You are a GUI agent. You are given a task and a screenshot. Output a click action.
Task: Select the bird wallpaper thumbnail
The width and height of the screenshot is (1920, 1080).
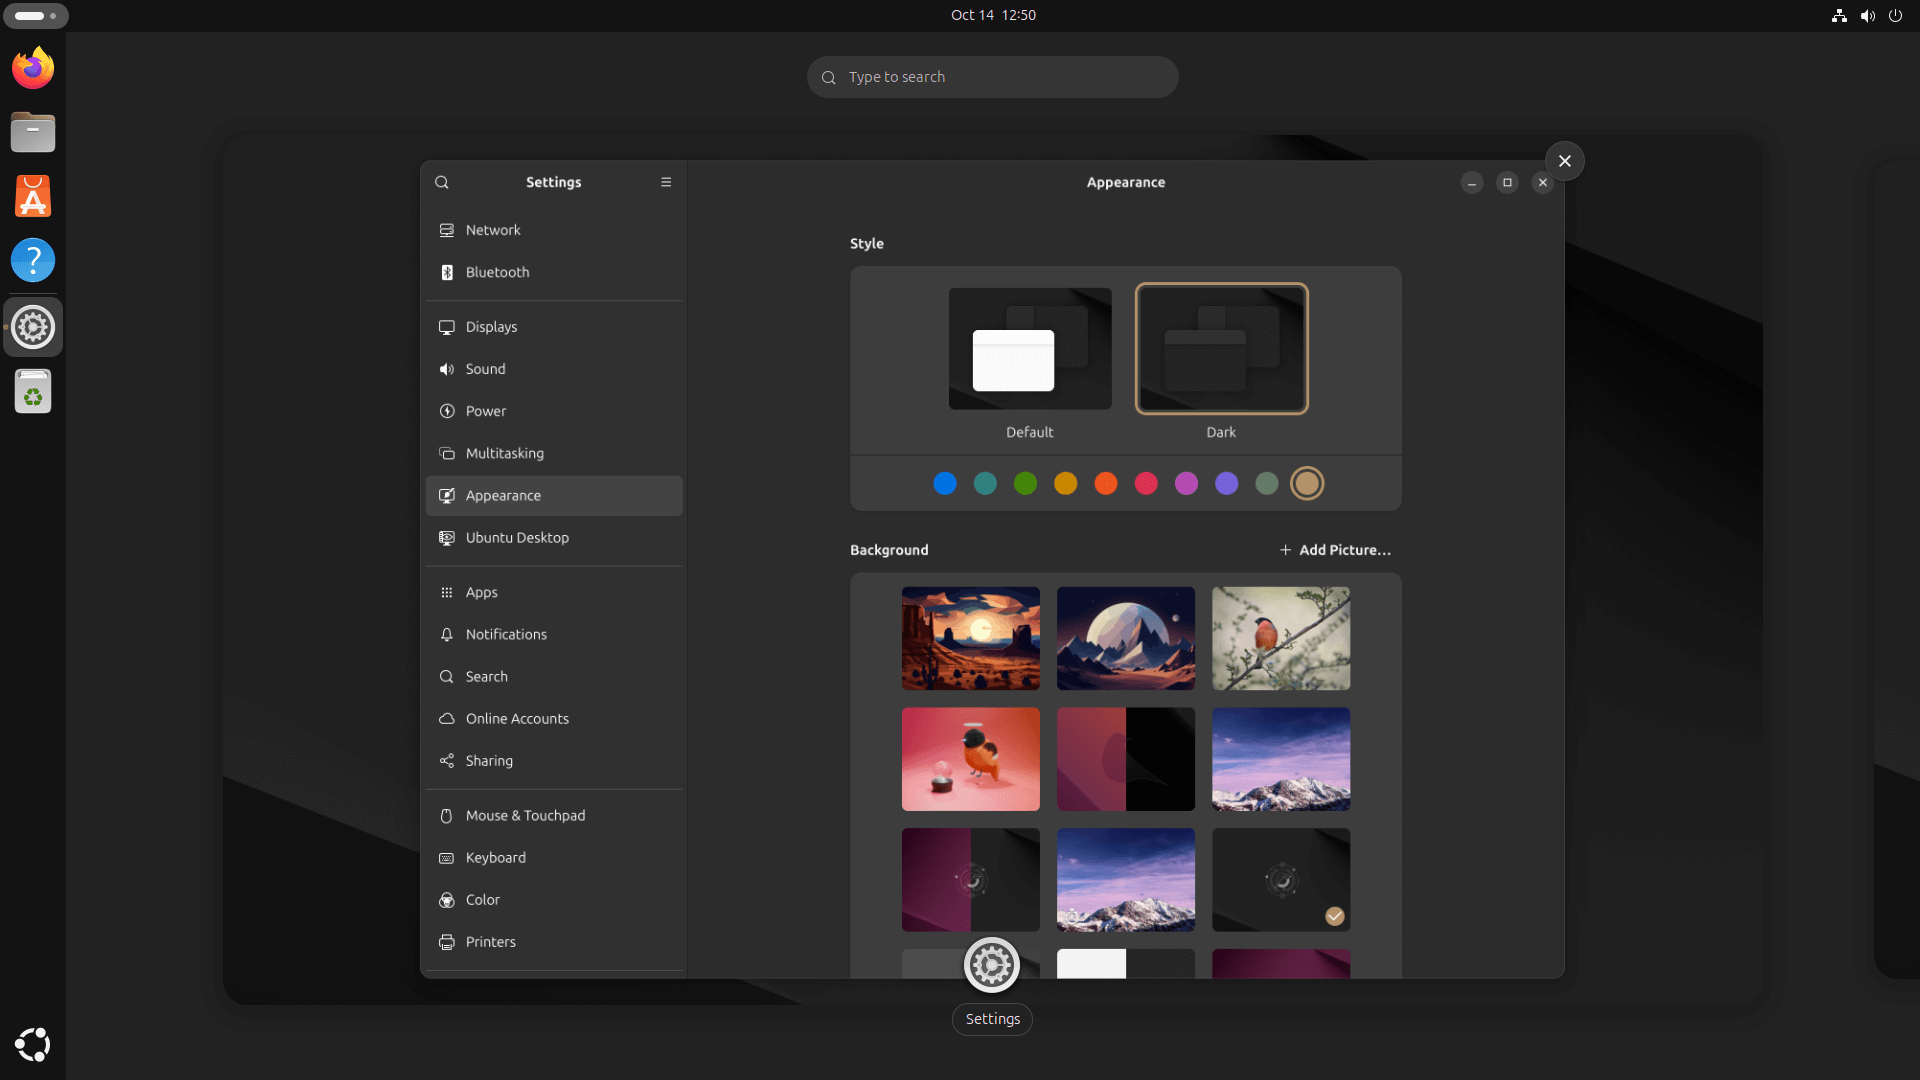(1280, 638)
